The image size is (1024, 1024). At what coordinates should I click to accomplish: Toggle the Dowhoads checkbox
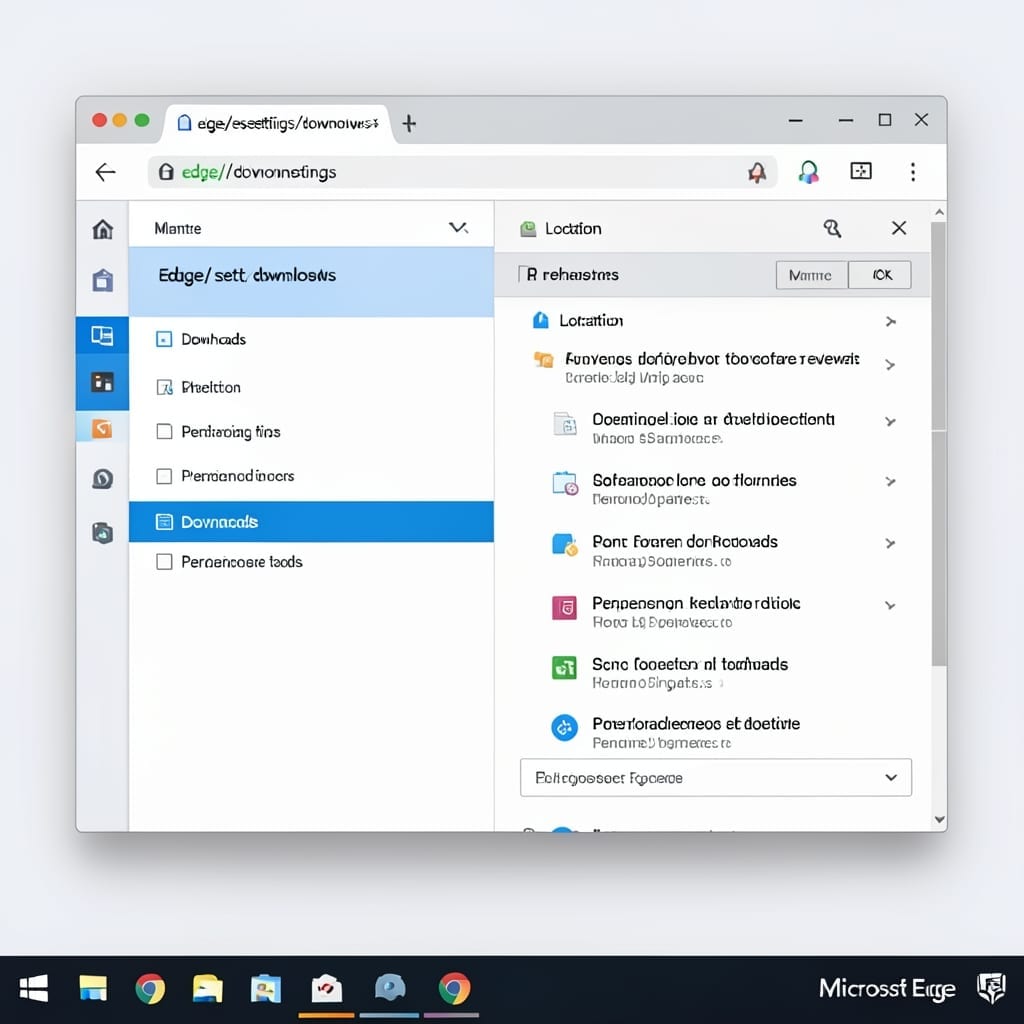click(164, 340)
